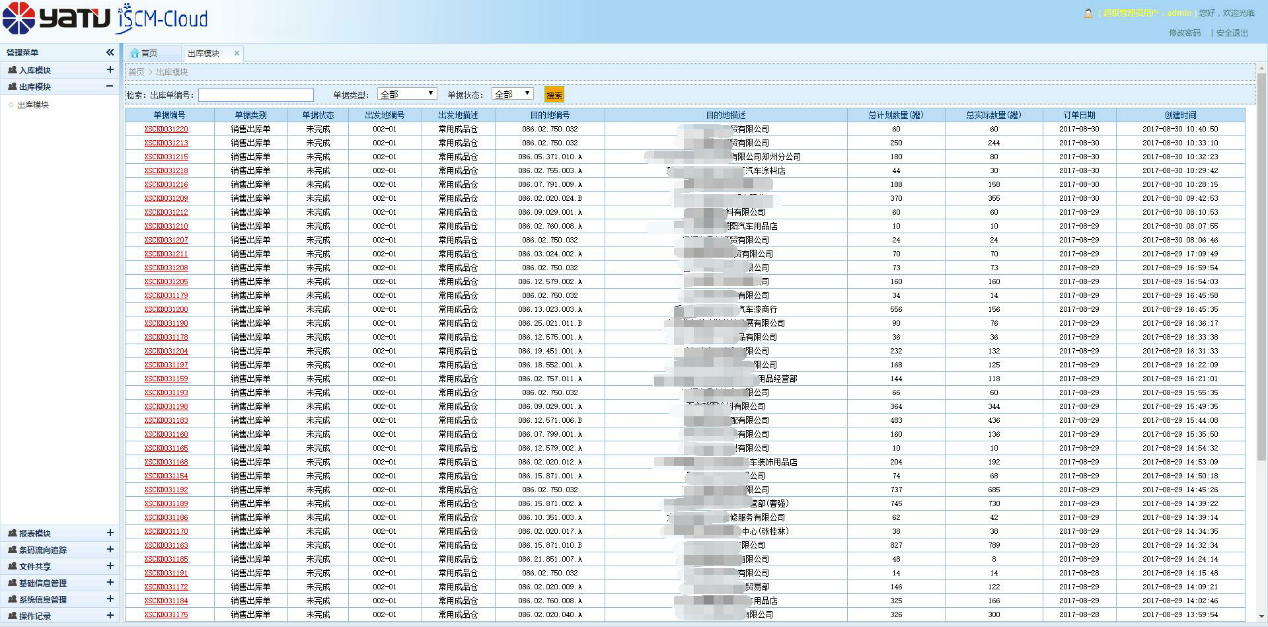Image resolution: width=1268 pixels, height=627 pixels.
Task: Close the 出库模块 tab
Action: [237, 53]
